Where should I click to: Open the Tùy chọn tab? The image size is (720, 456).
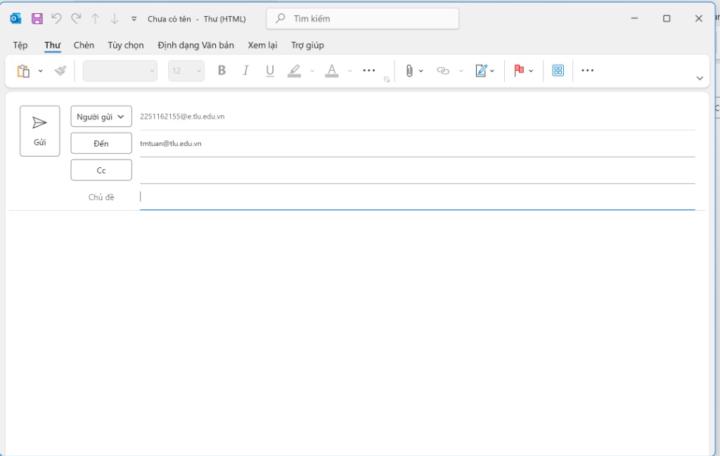(x=126, y=45)
